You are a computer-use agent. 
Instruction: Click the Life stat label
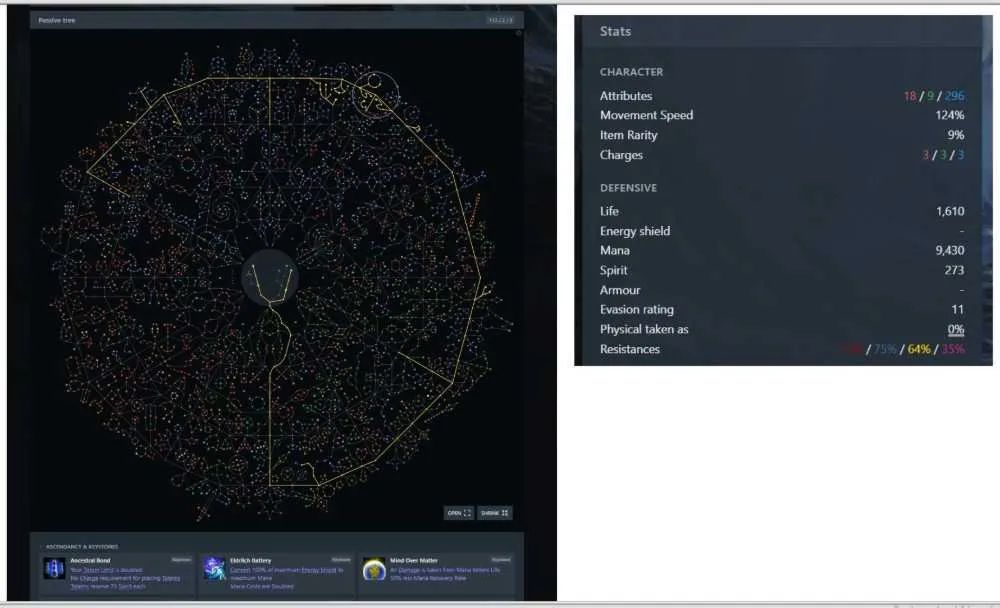tap(609, 211)
